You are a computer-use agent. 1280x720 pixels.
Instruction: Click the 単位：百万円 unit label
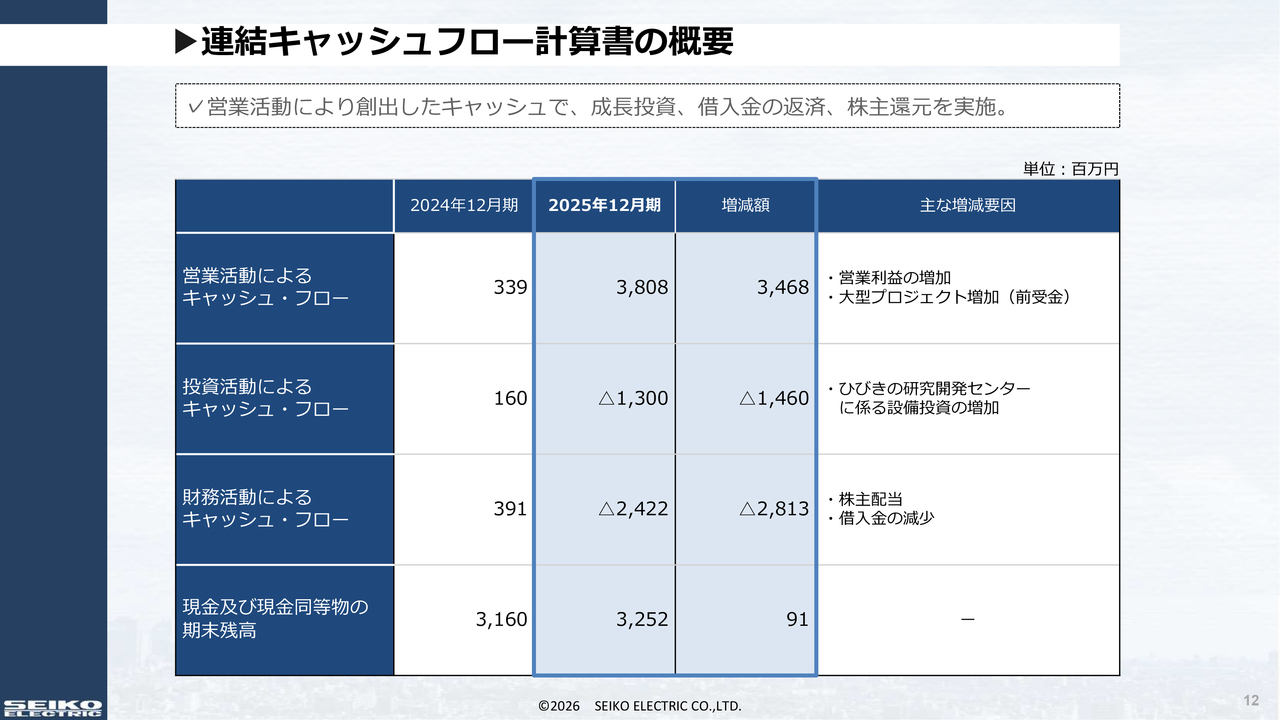tap(1070, 169)
